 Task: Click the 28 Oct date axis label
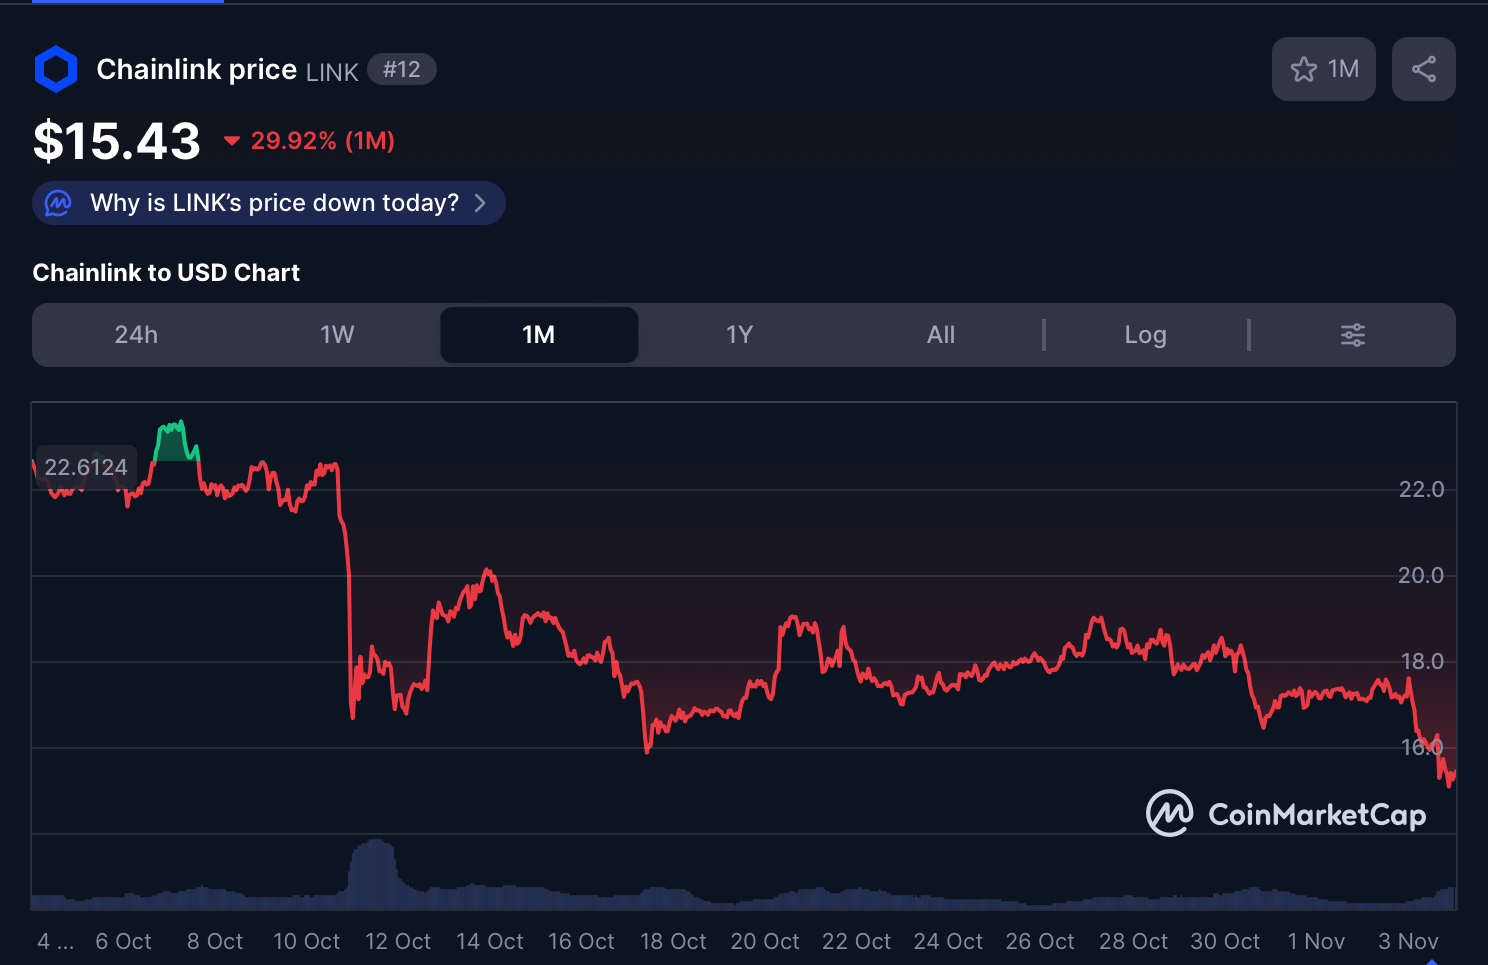click(x=1133, y=942)
